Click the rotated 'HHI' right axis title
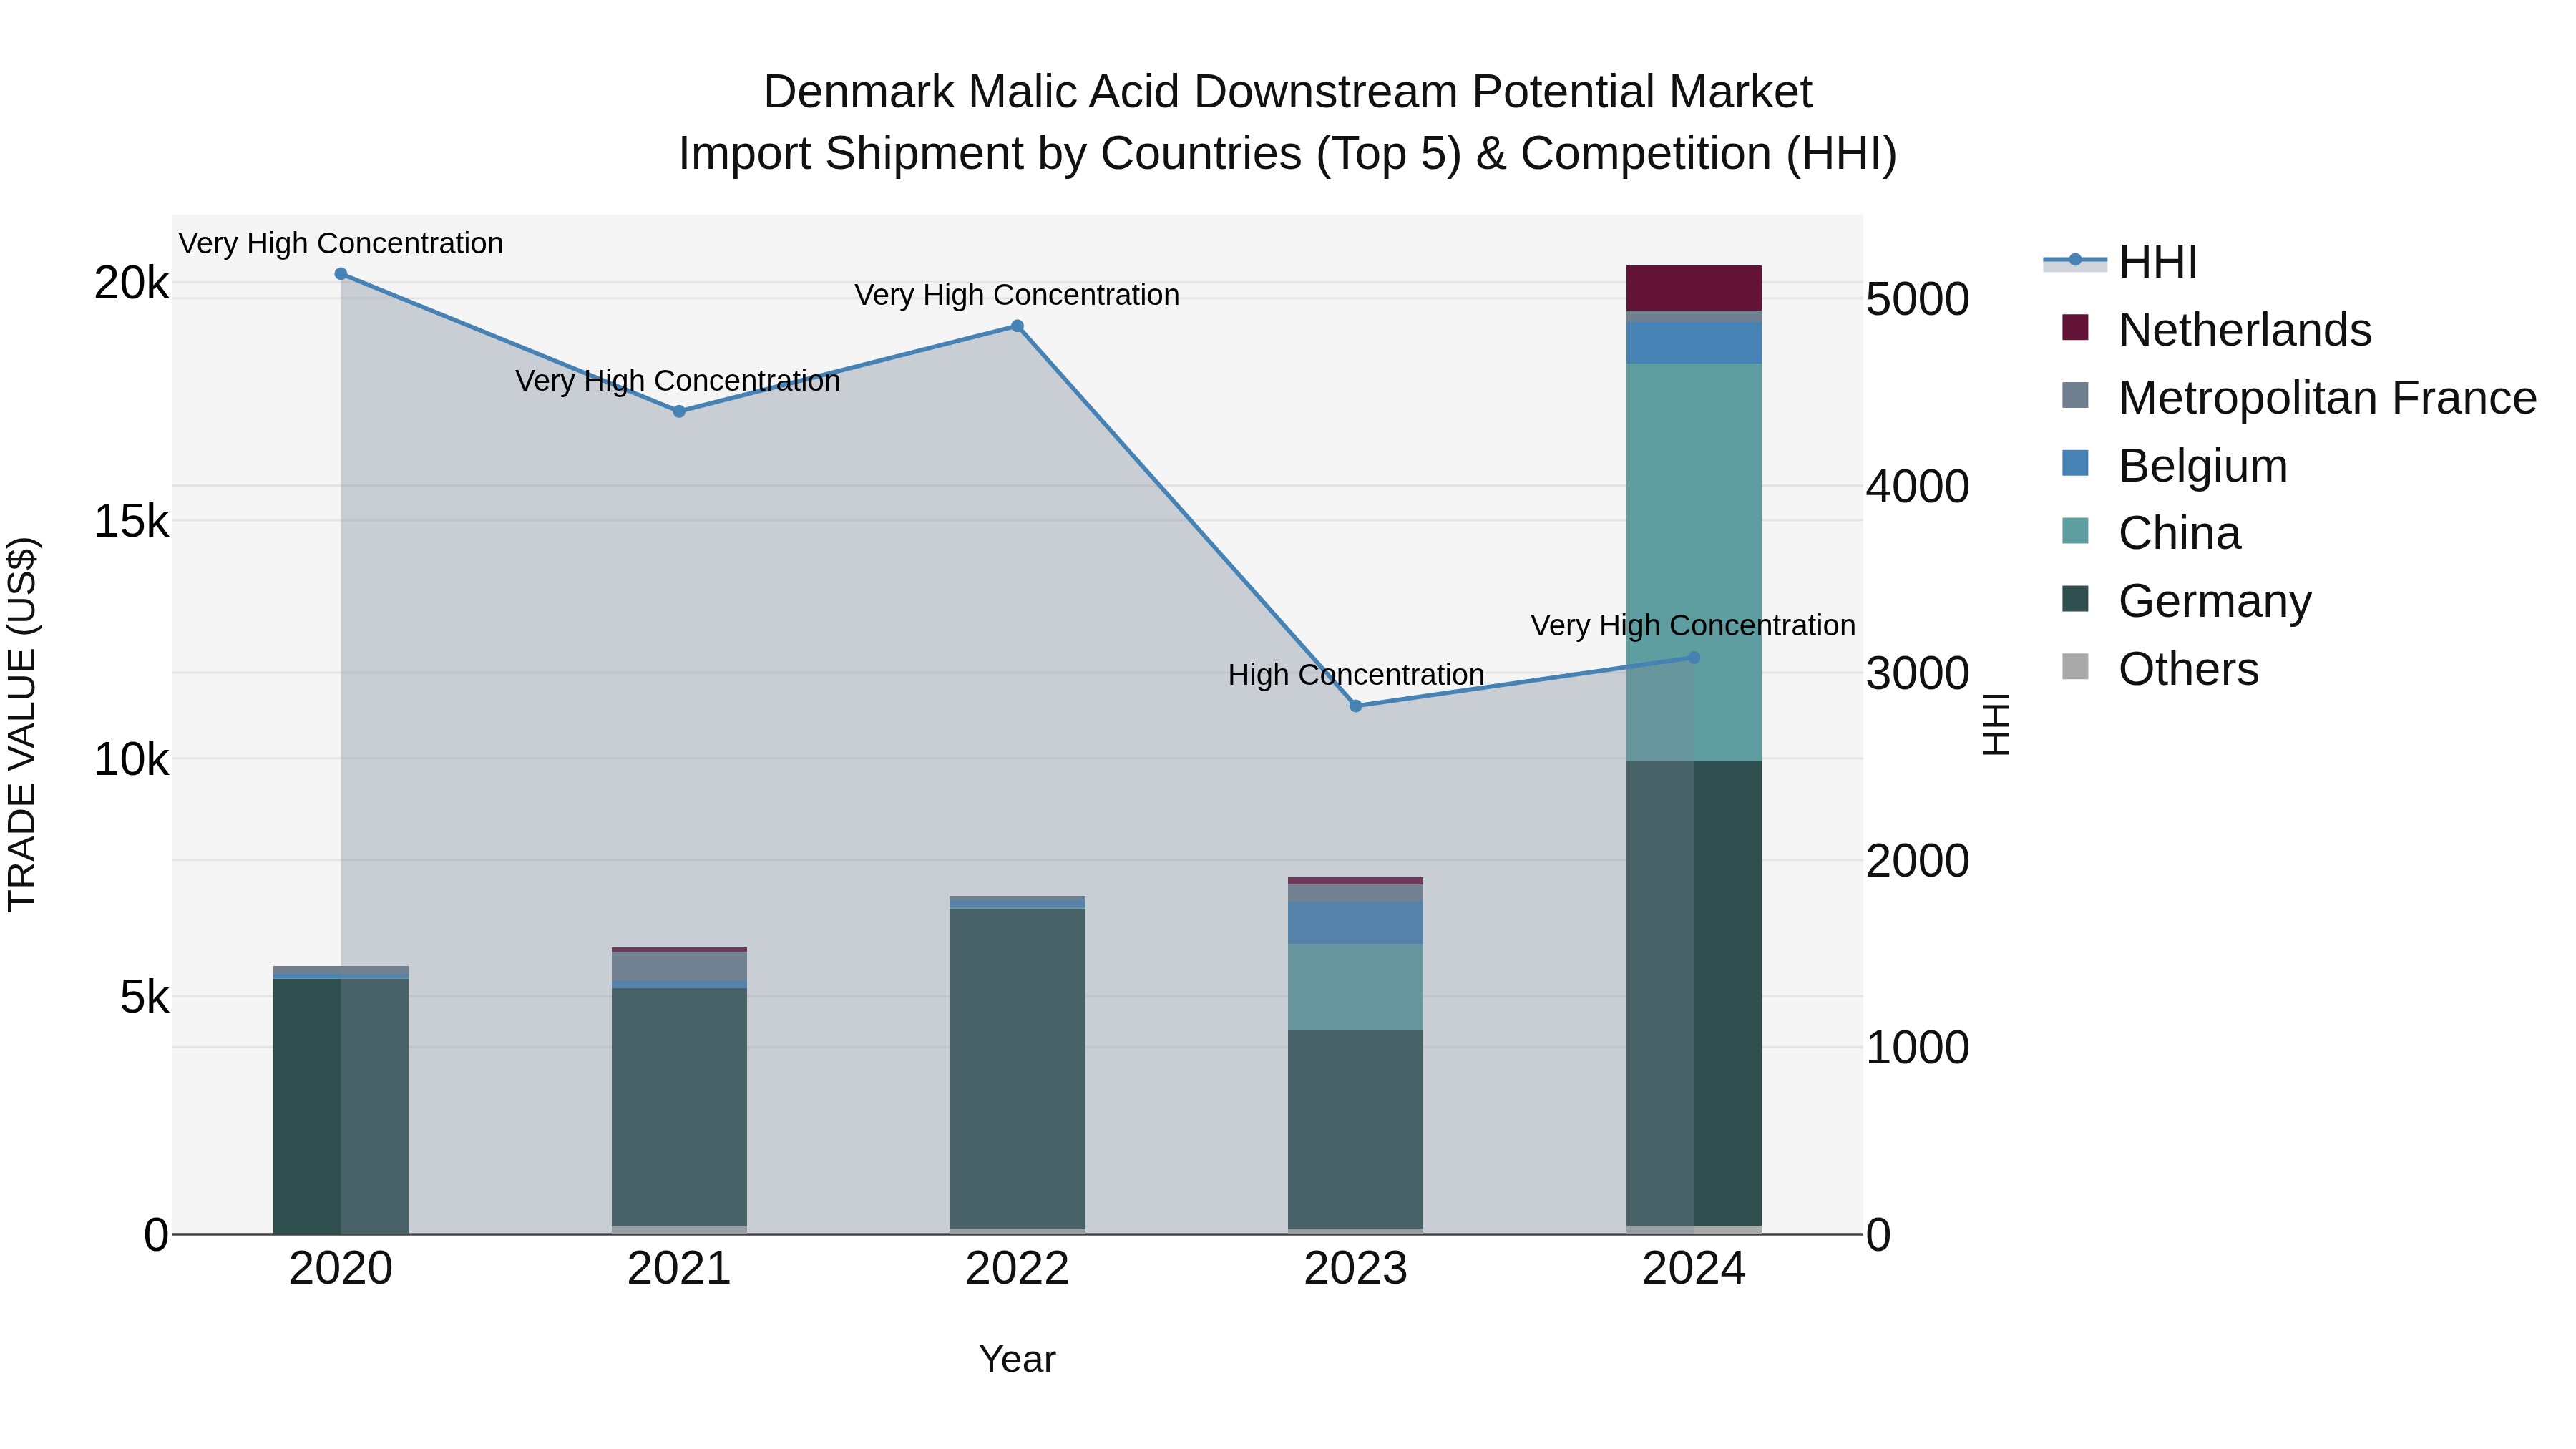Viewport: 2576px width, 1449px height. click(1996, 724)
